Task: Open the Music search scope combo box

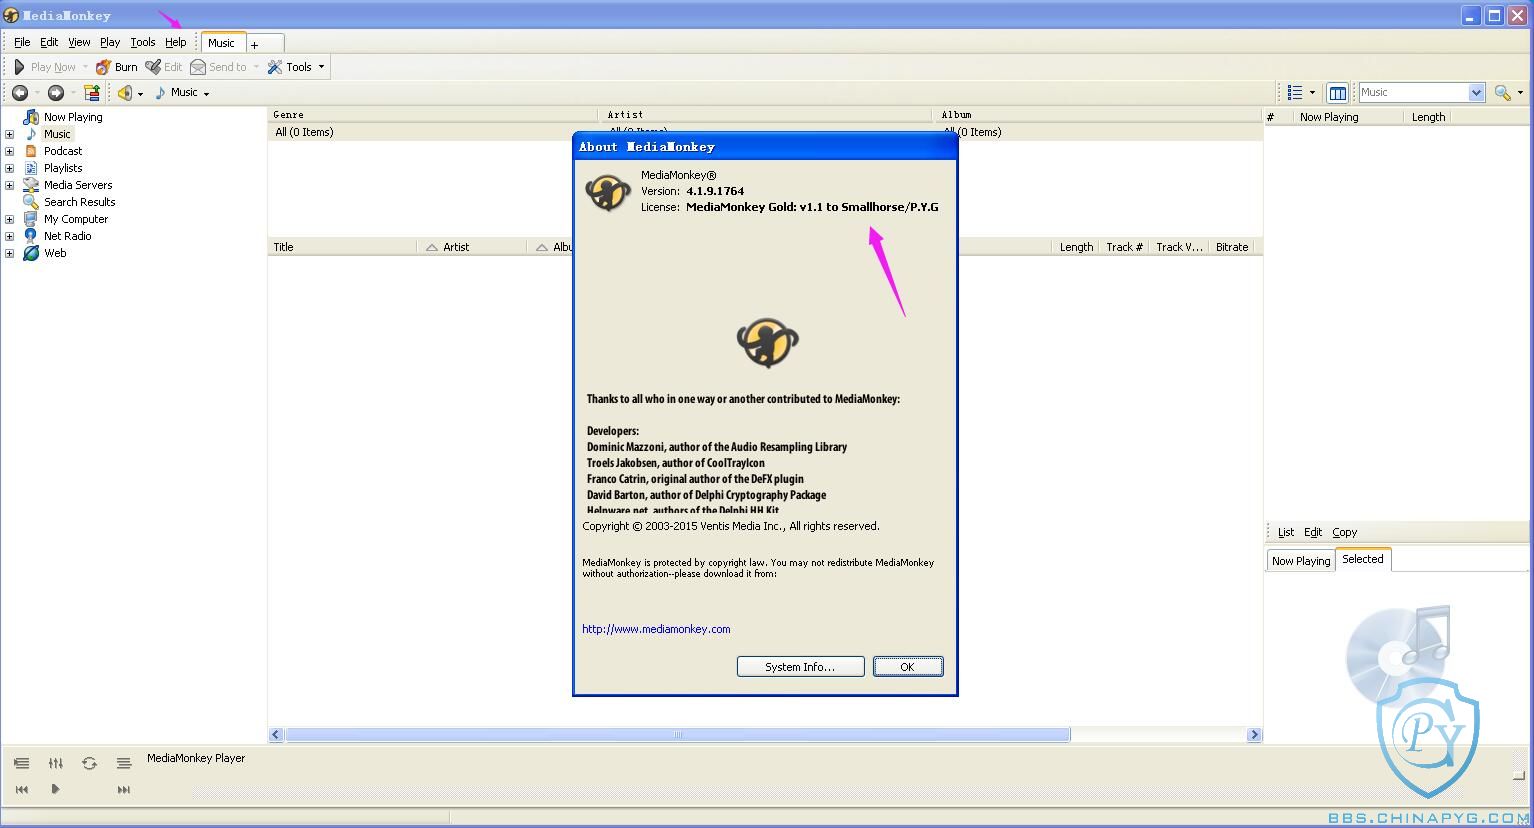Action: [x=1421, y=93]
